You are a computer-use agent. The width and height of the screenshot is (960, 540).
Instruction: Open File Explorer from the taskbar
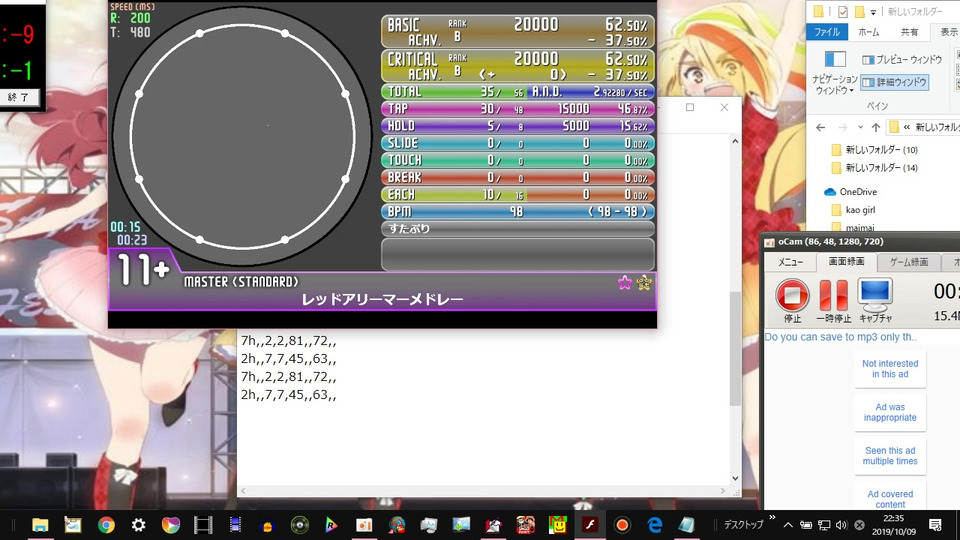40,525
